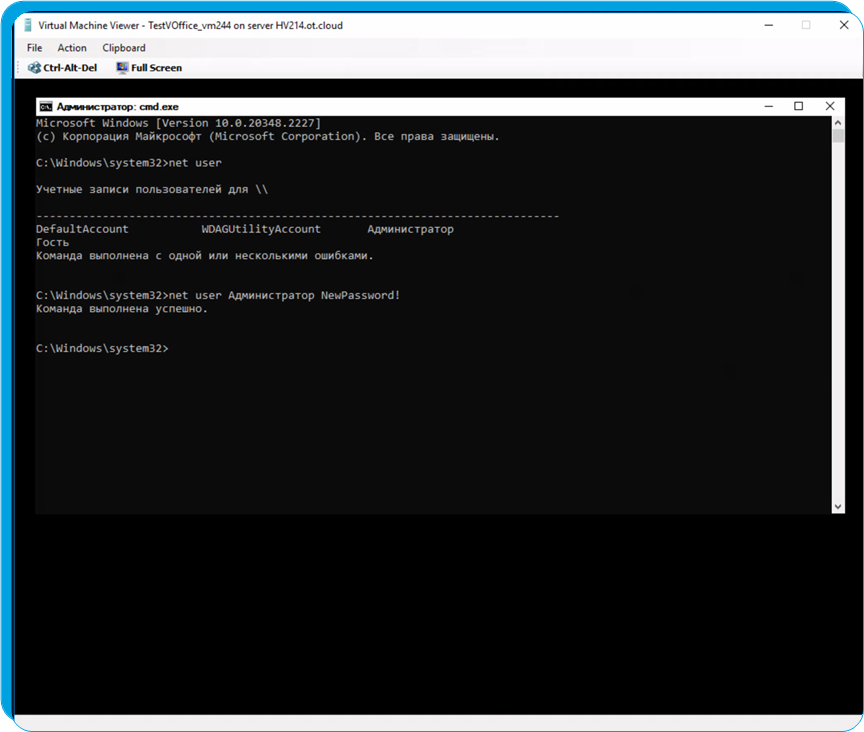
Task: Open the Clipboard menu
Action: coord(124,48)
